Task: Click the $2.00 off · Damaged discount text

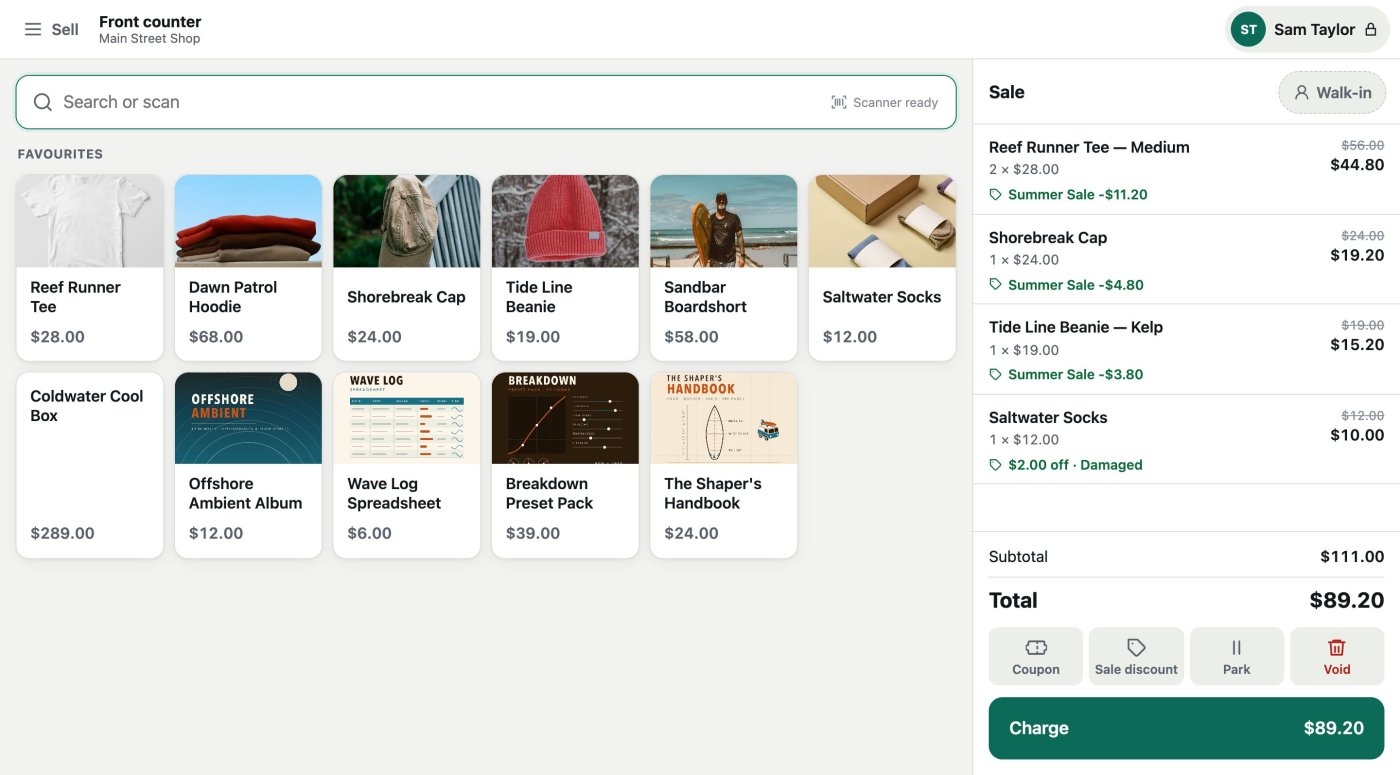Action: click(x=1075, y=465)
